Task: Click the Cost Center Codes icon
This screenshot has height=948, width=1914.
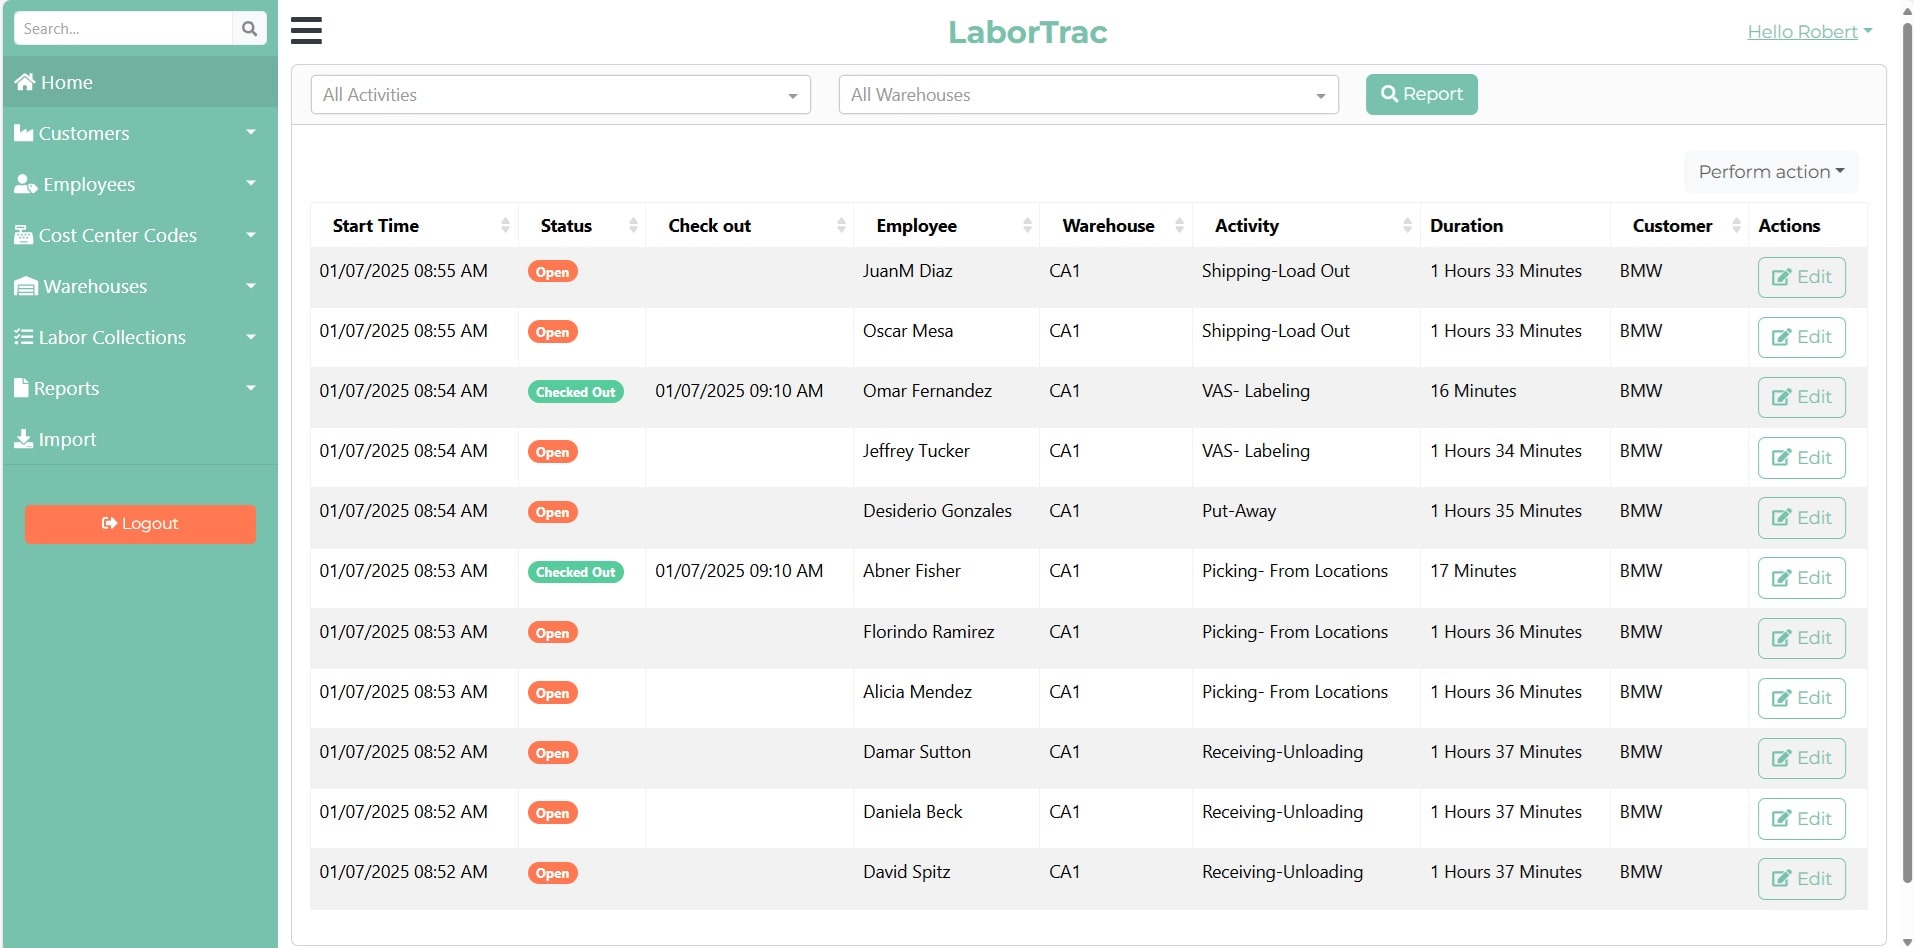Action: tap(23, 235)
